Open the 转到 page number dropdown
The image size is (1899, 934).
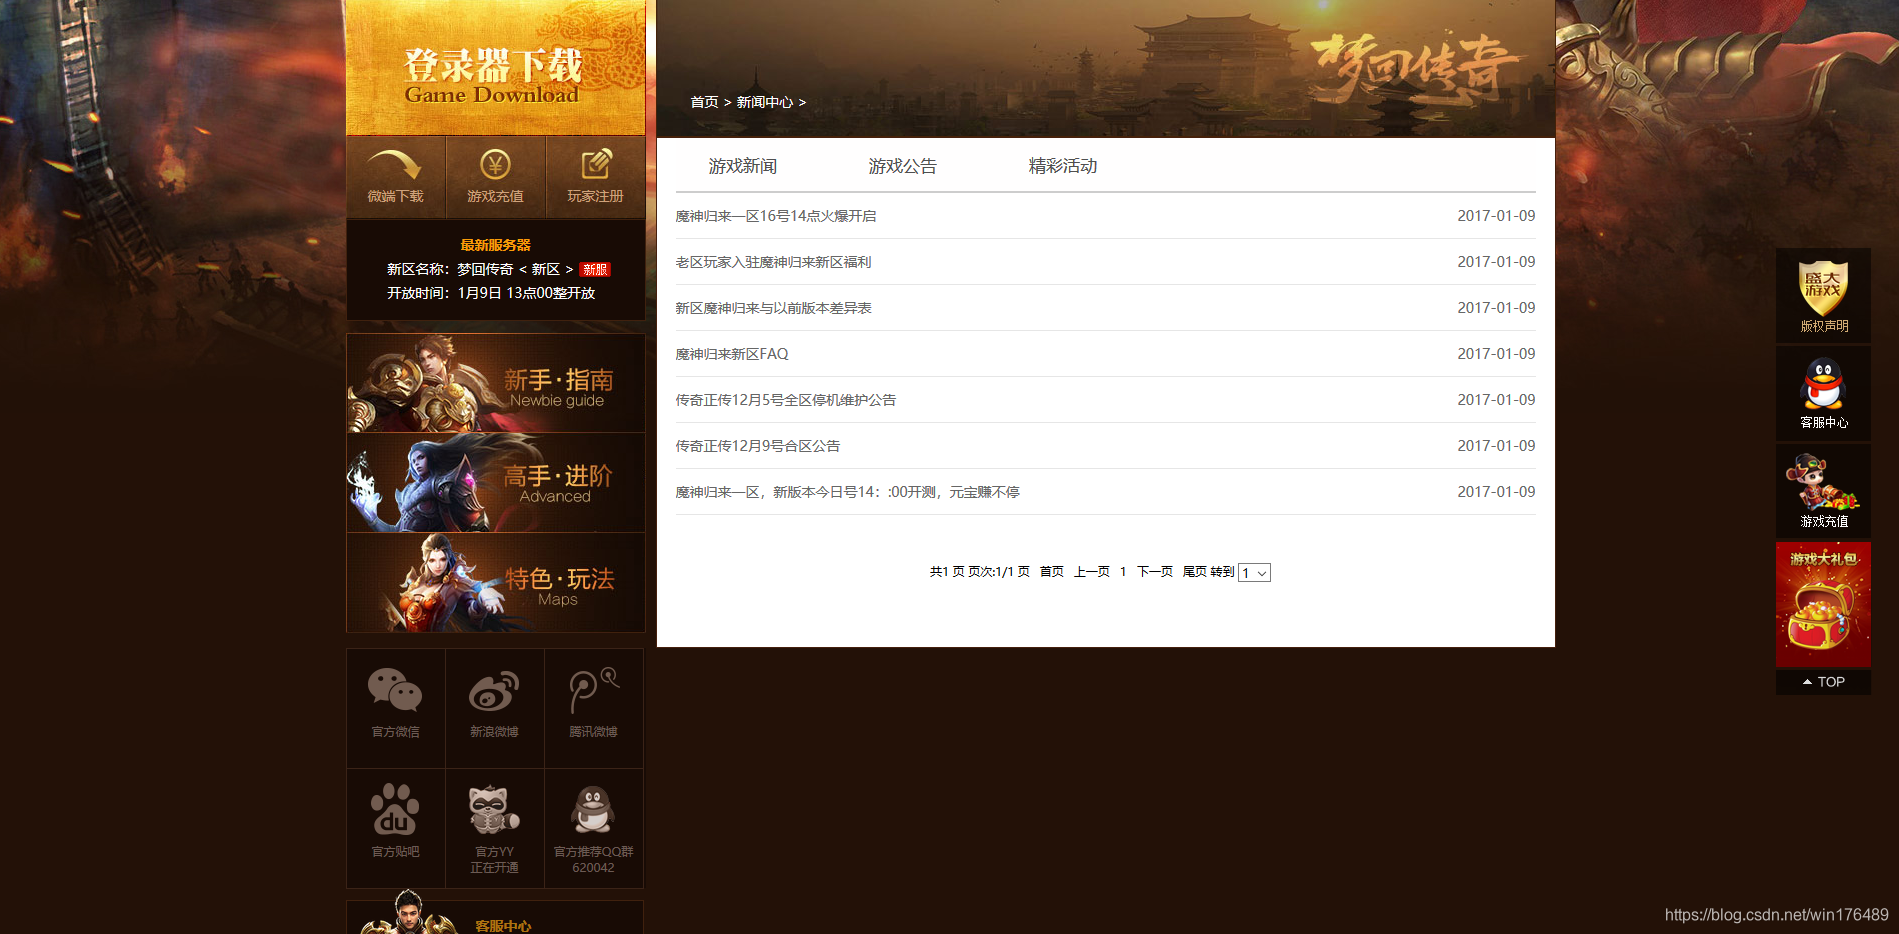pos(1254,573)
